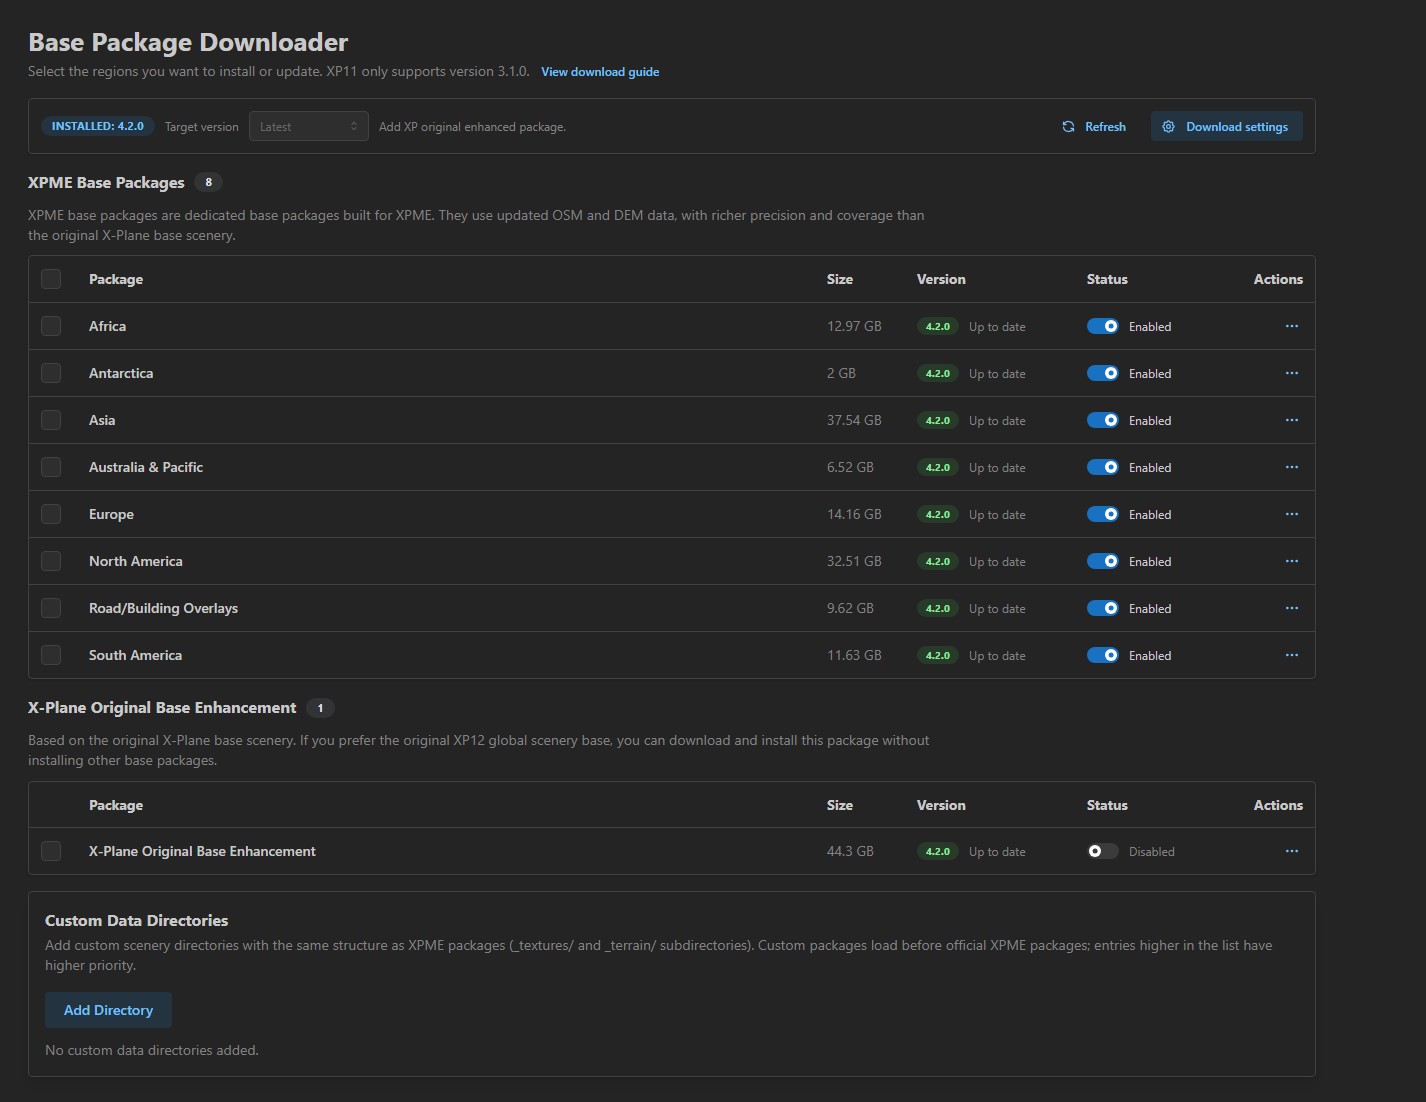The height and width of the screenshot is (1102, 1426).
Task: Open actions menu for Asia package
Action: tap(1291, 420)
